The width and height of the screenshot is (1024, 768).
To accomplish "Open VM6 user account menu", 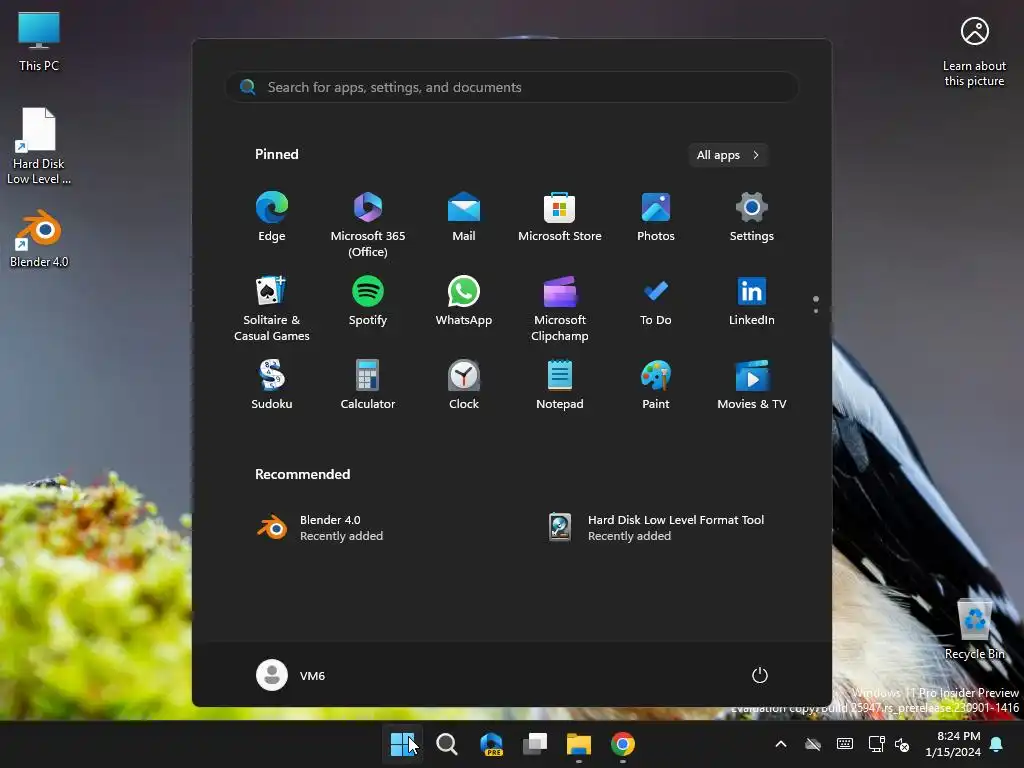I will pyautogui.click(x=291, y=675).
